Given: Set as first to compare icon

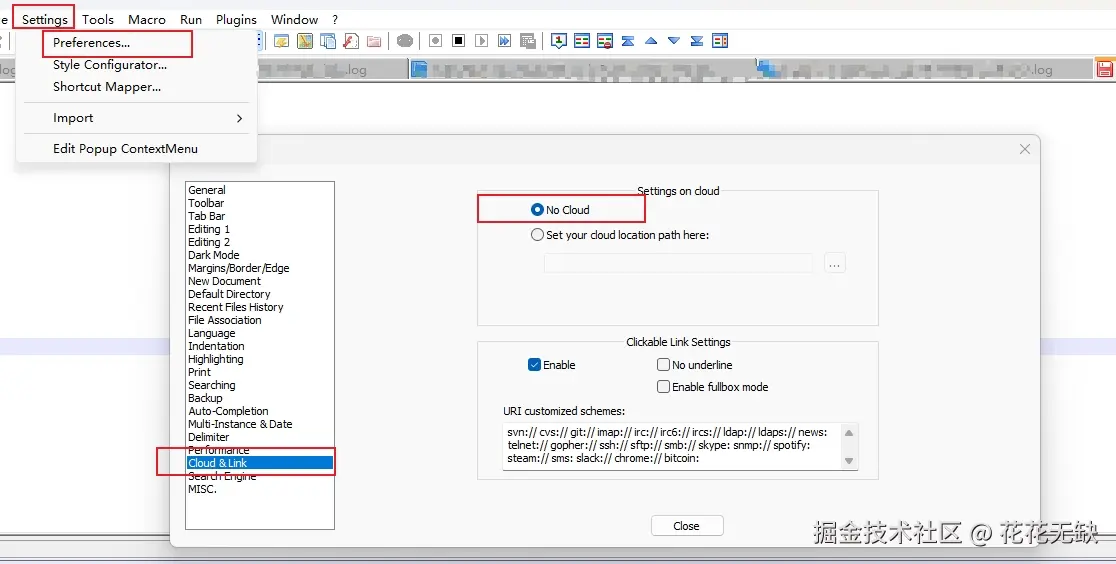Looking at the screenshot, I should tap(559, 41).
